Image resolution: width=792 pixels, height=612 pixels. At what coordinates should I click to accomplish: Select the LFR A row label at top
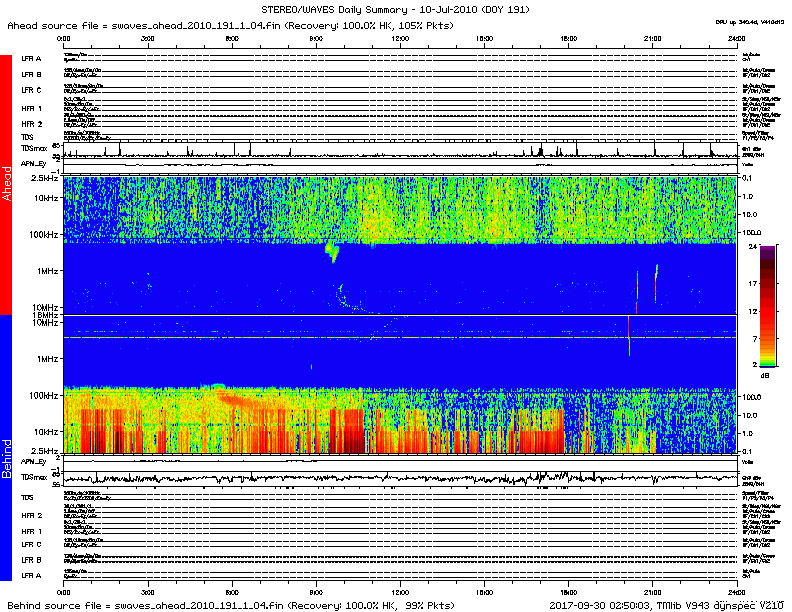click(x=32, y=59)
